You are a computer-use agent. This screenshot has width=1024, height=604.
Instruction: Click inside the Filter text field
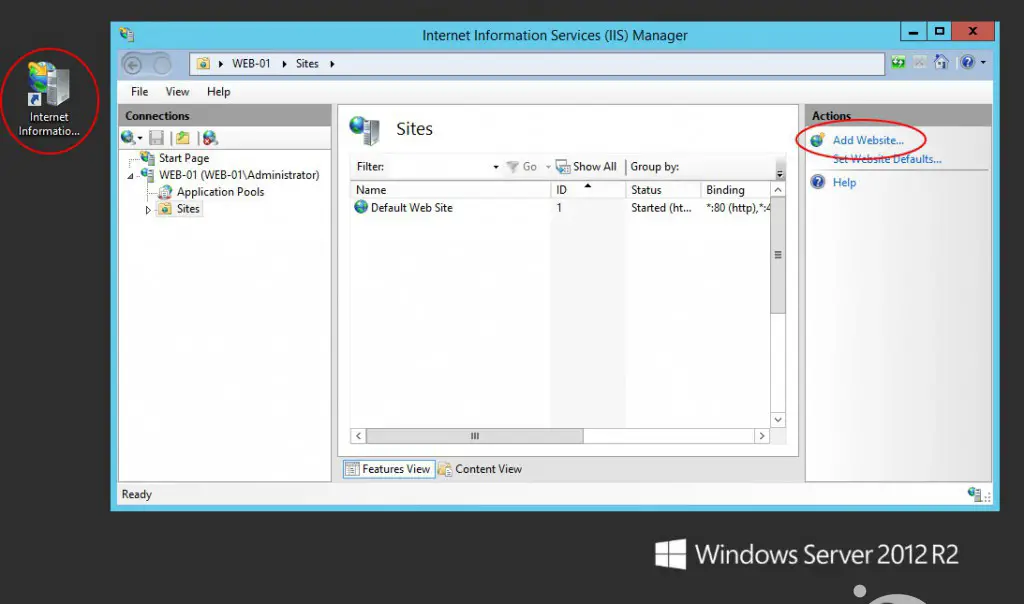pyautogui.click(x=439, y=167)
